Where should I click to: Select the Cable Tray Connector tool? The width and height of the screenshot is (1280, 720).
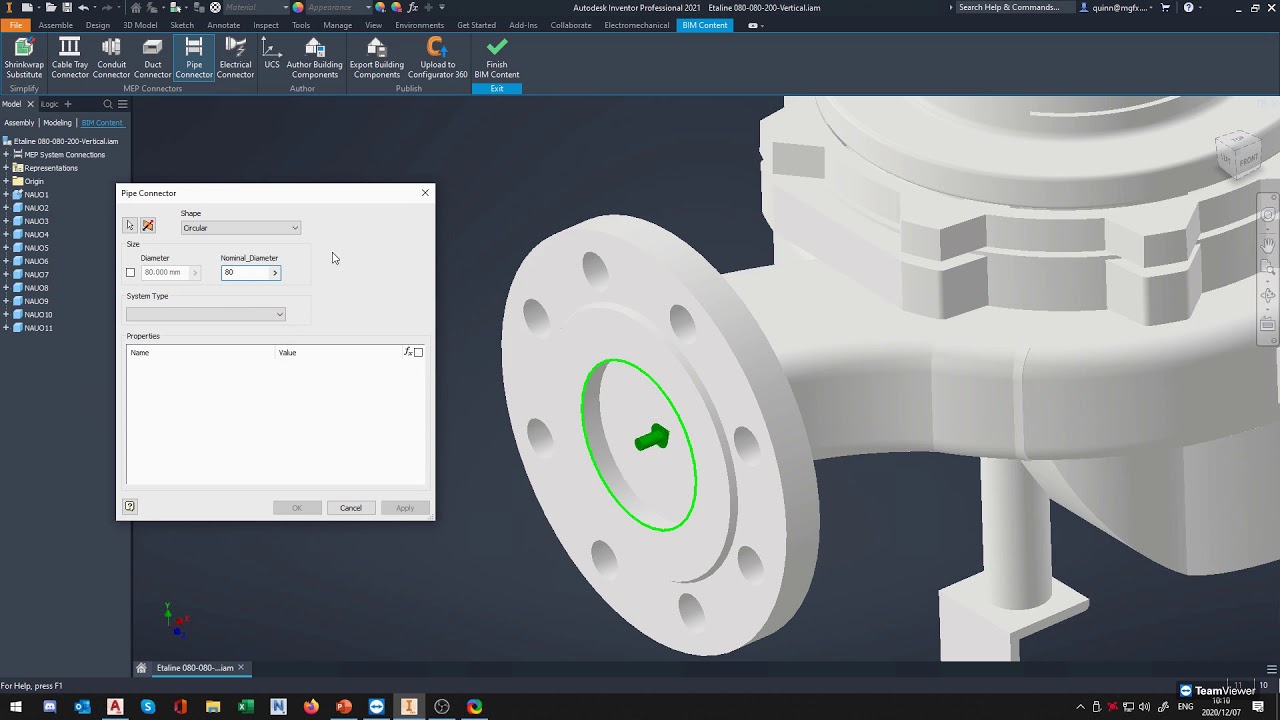(x=69, y=58)
